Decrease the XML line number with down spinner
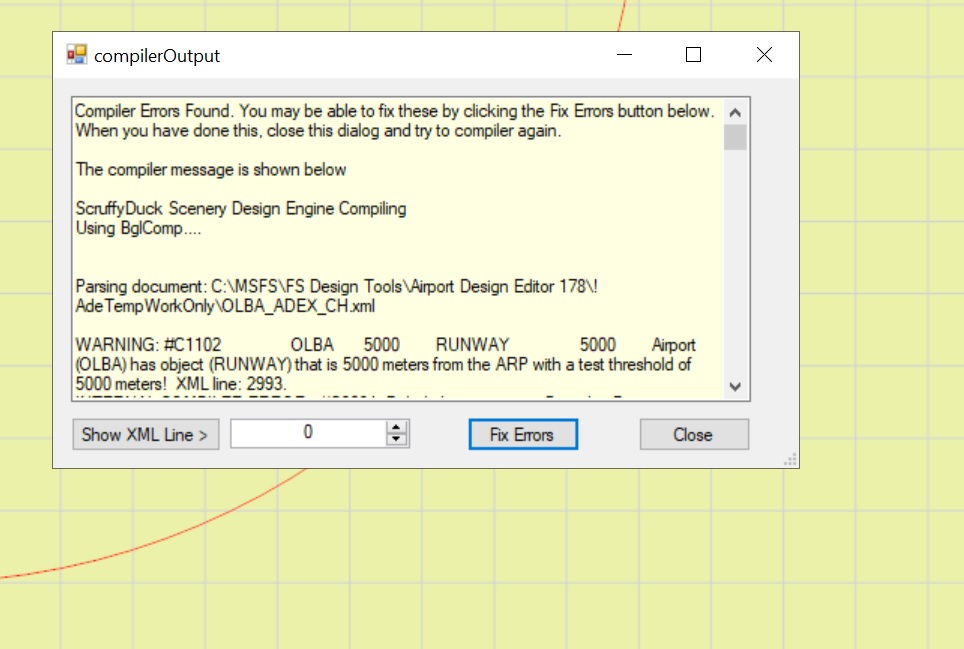 coord(398,440)
